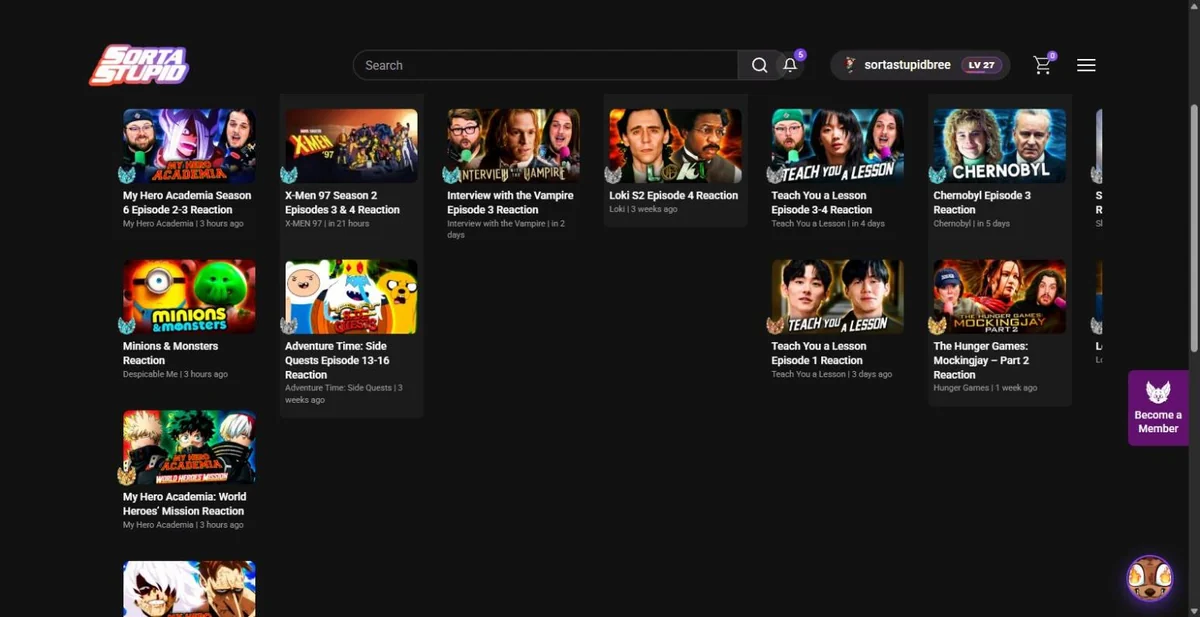Open The Hunger Games: Mockingjay Part 2 Reaction title
This screenshot has width=1200, height=617.
(x=981, y=360)
